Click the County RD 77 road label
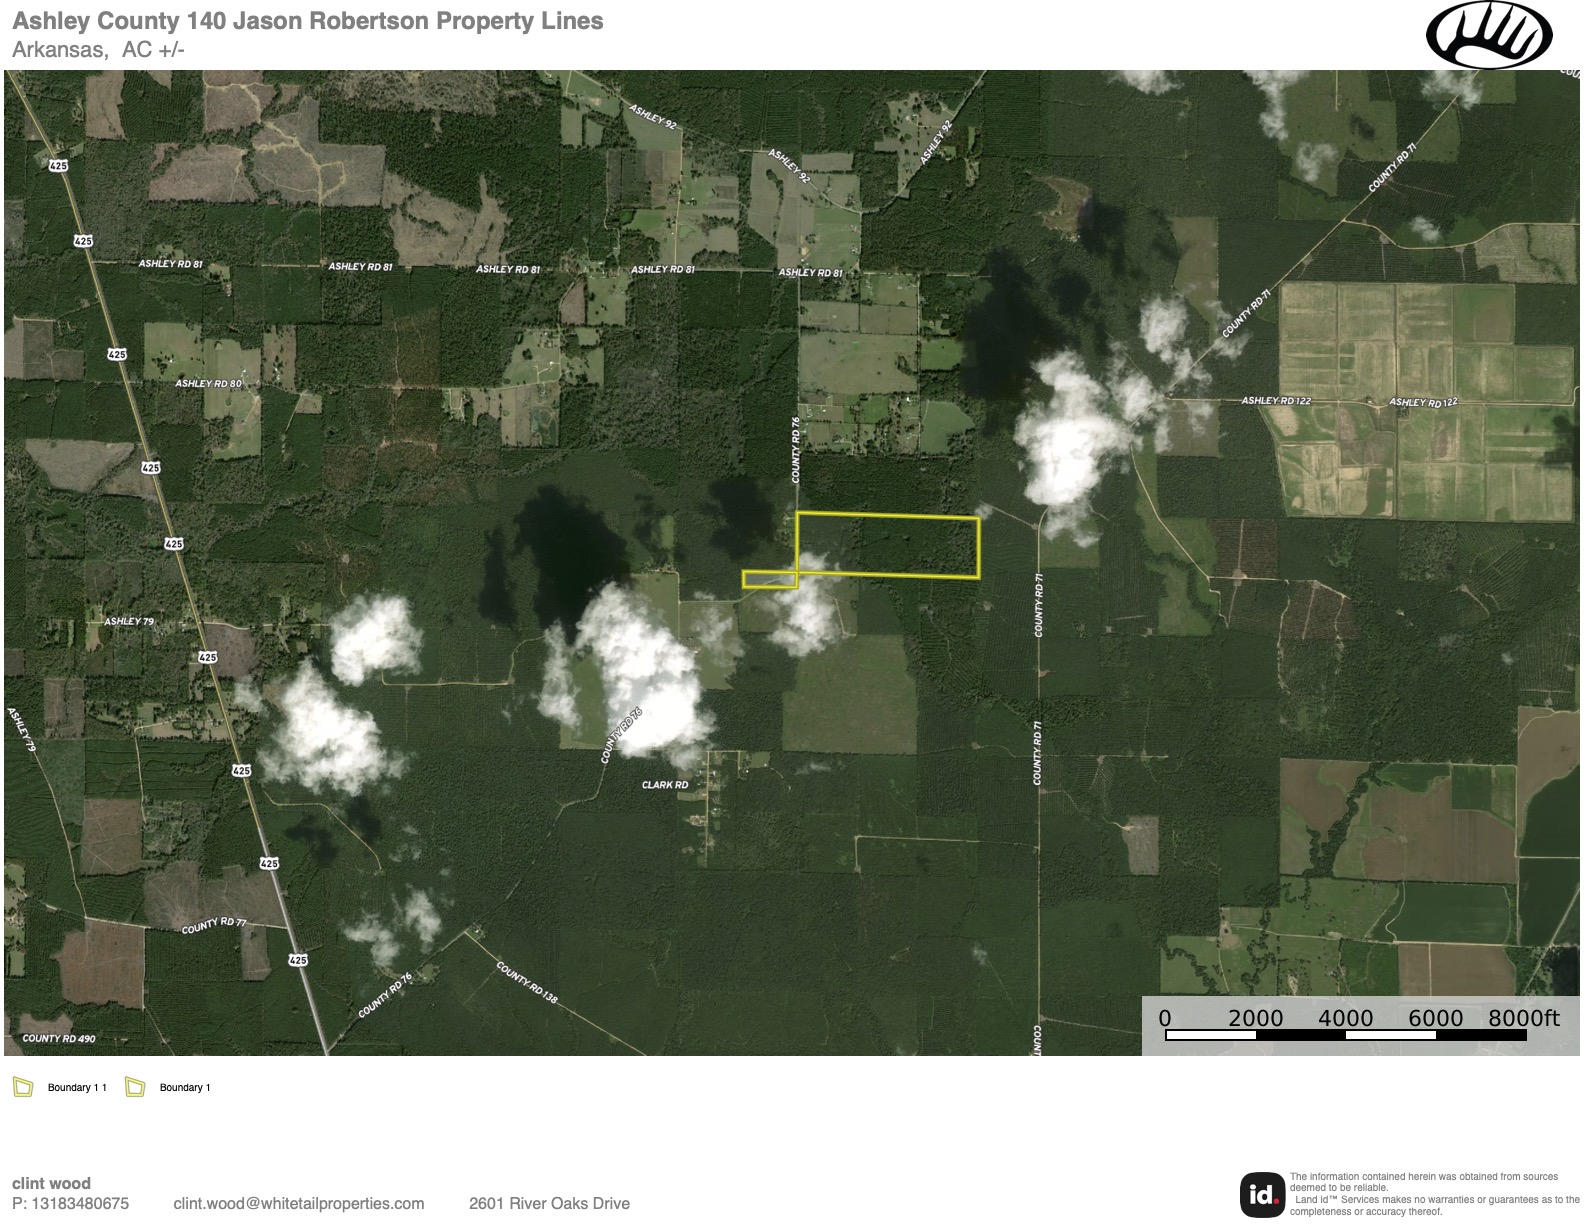 click(214, 925)
